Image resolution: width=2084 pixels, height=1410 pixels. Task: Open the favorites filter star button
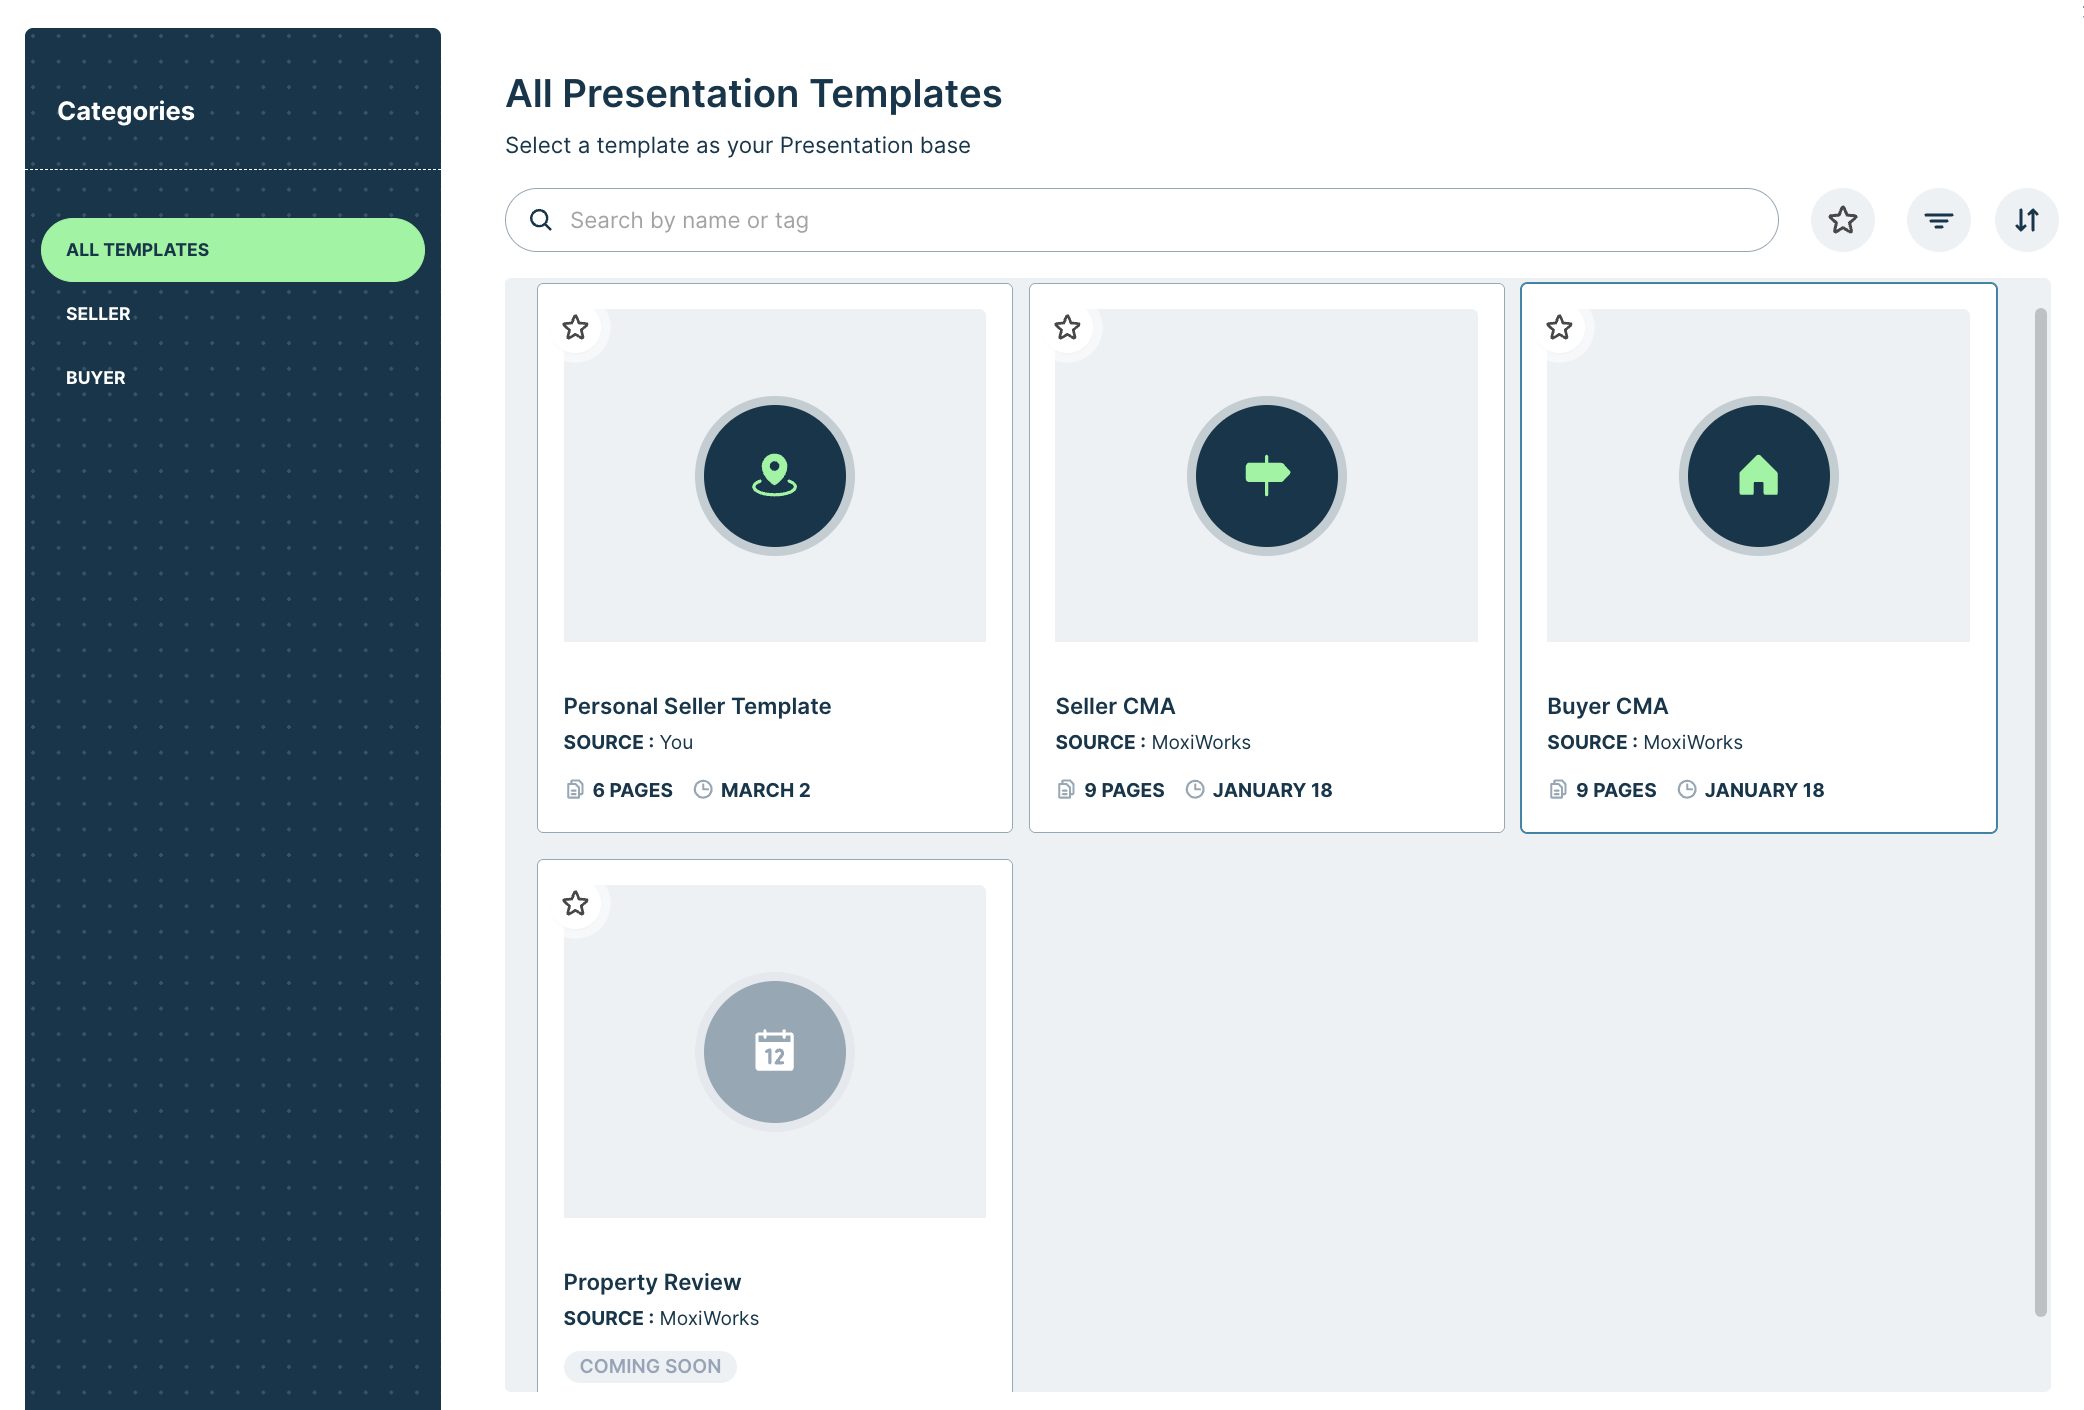point(1842,220)
